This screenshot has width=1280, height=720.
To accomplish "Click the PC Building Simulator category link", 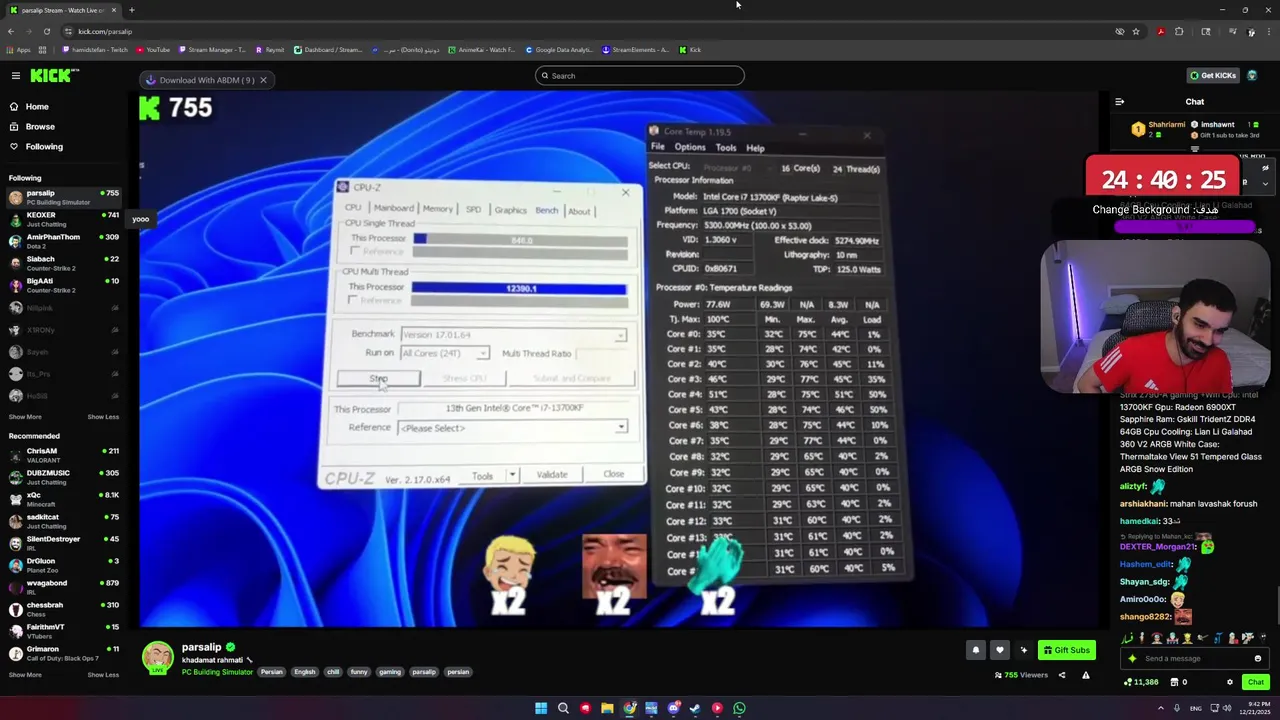I will tap(217, 672).
